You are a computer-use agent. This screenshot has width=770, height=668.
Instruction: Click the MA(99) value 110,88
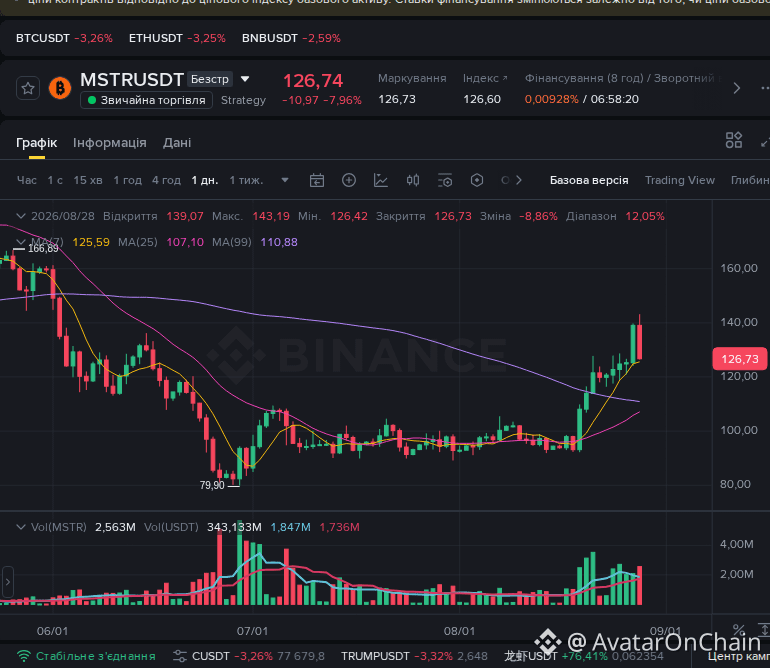[x=279, y=242]
